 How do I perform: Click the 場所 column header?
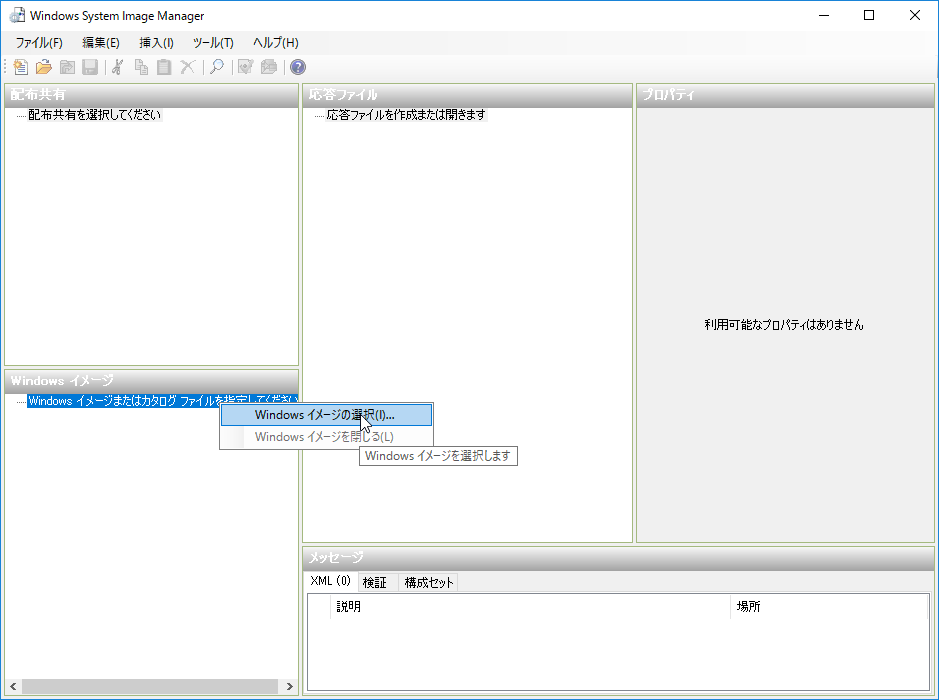coord(829,607)
